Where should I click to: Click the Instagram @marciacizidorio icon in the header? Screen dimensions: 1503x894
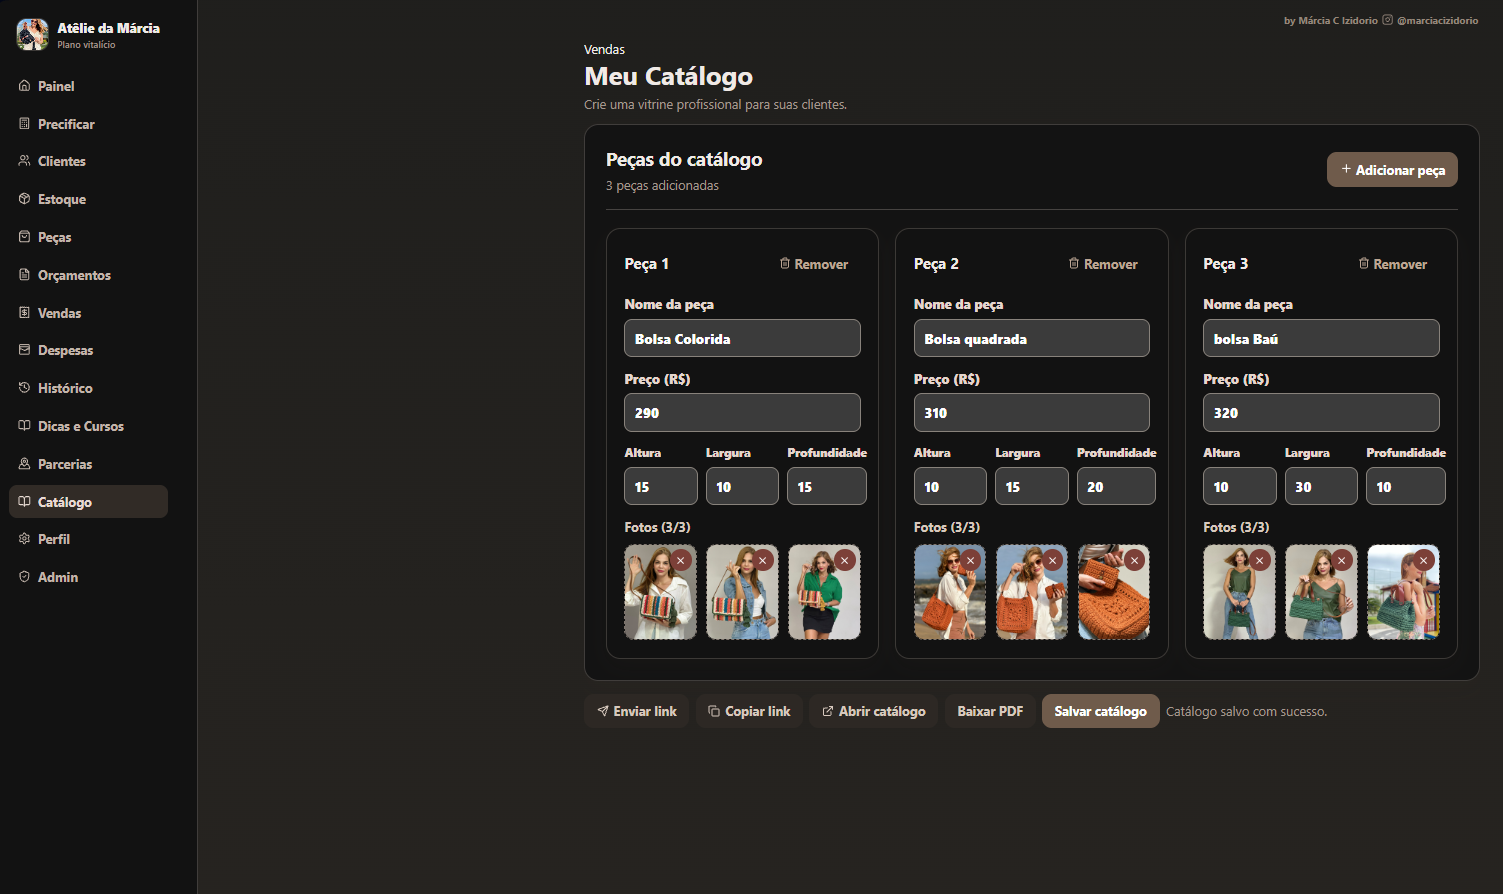1387,20
